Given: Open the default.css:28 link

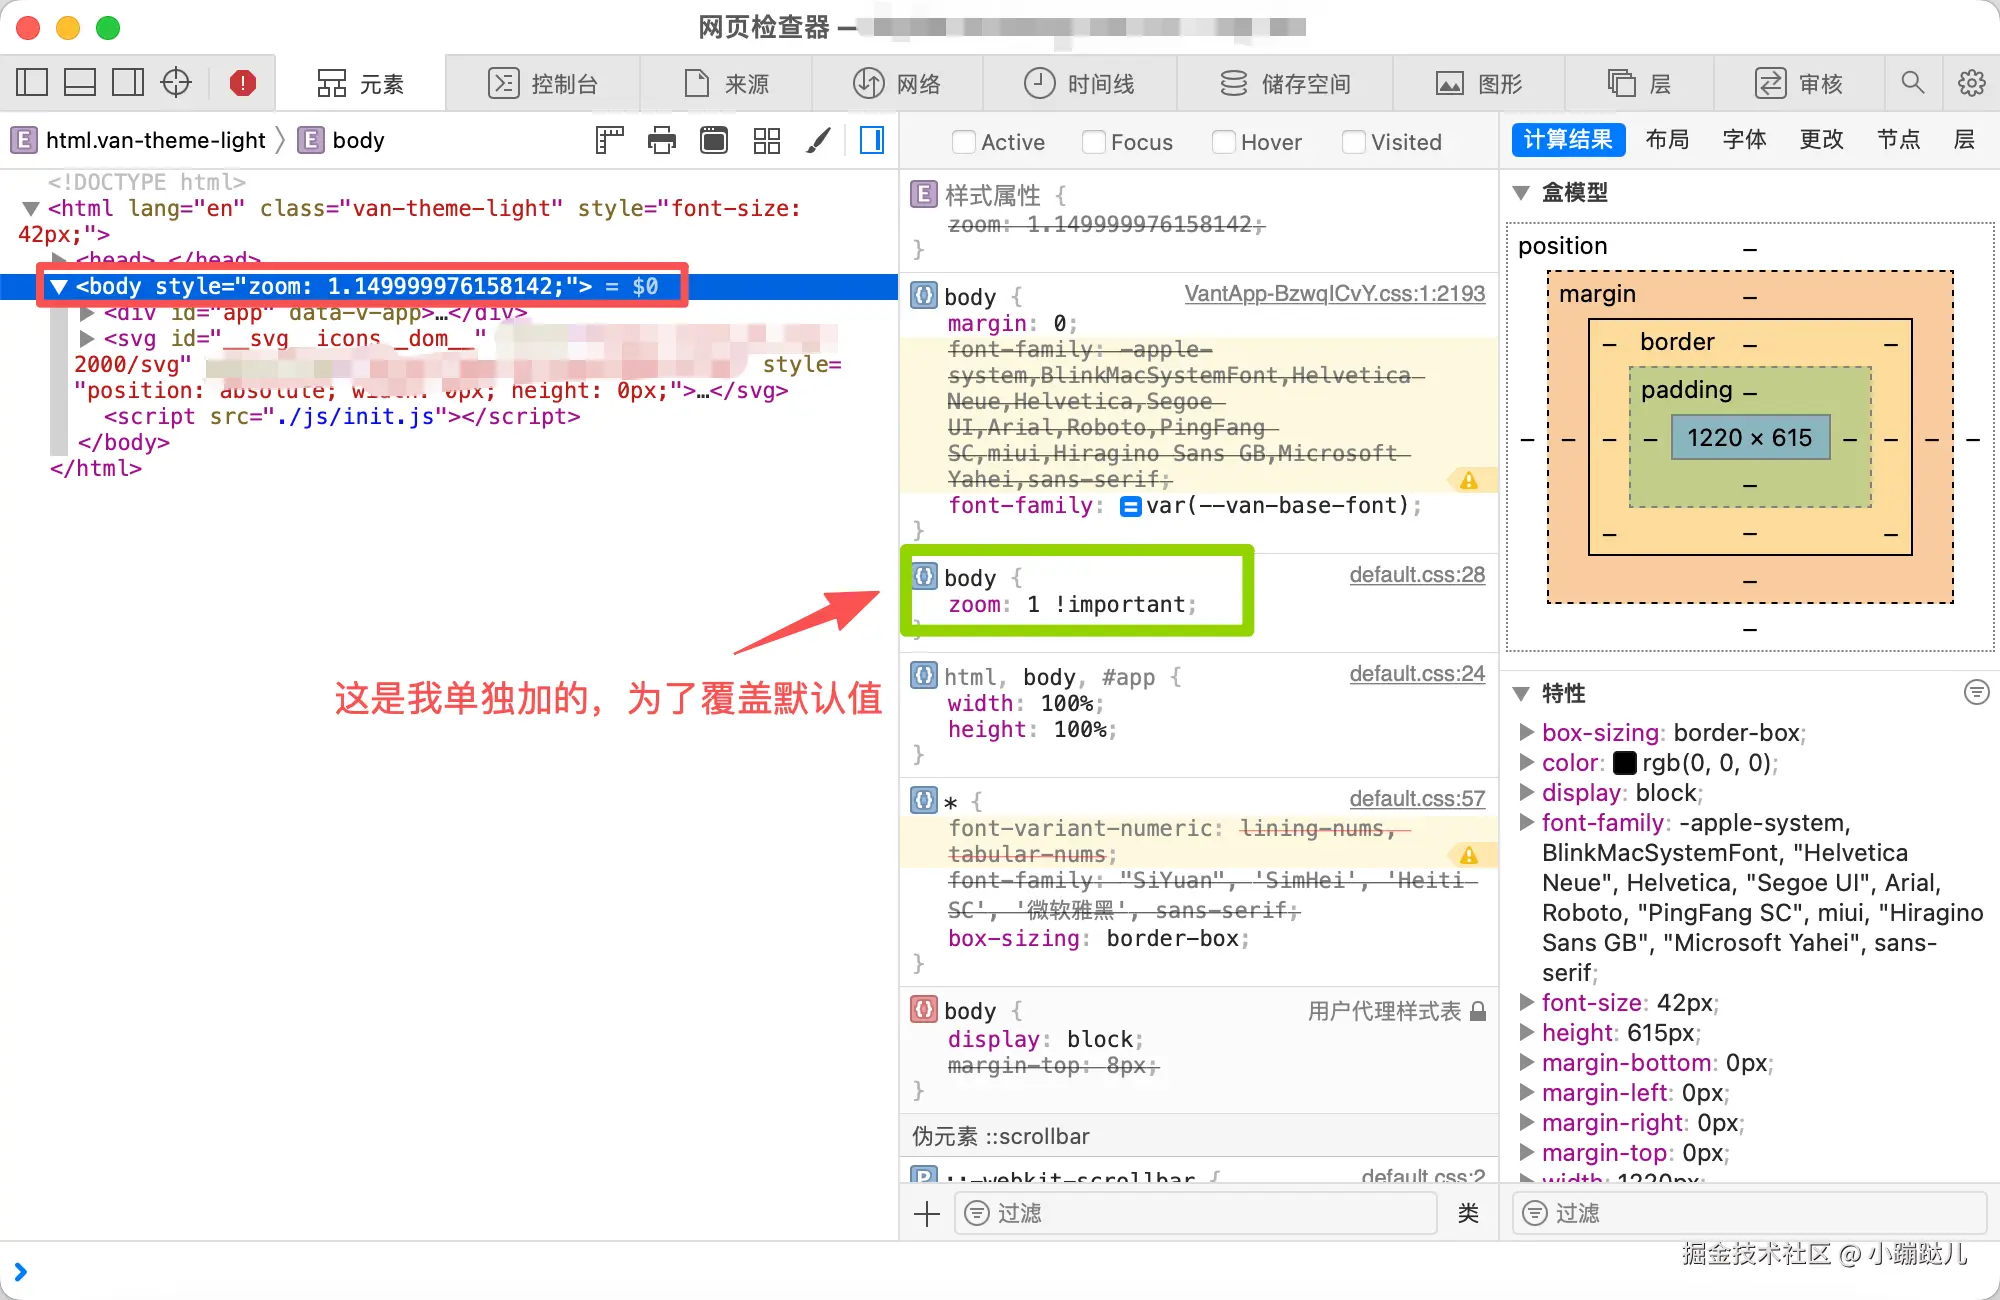Looking at the screenshot, I should (1416, 575).
